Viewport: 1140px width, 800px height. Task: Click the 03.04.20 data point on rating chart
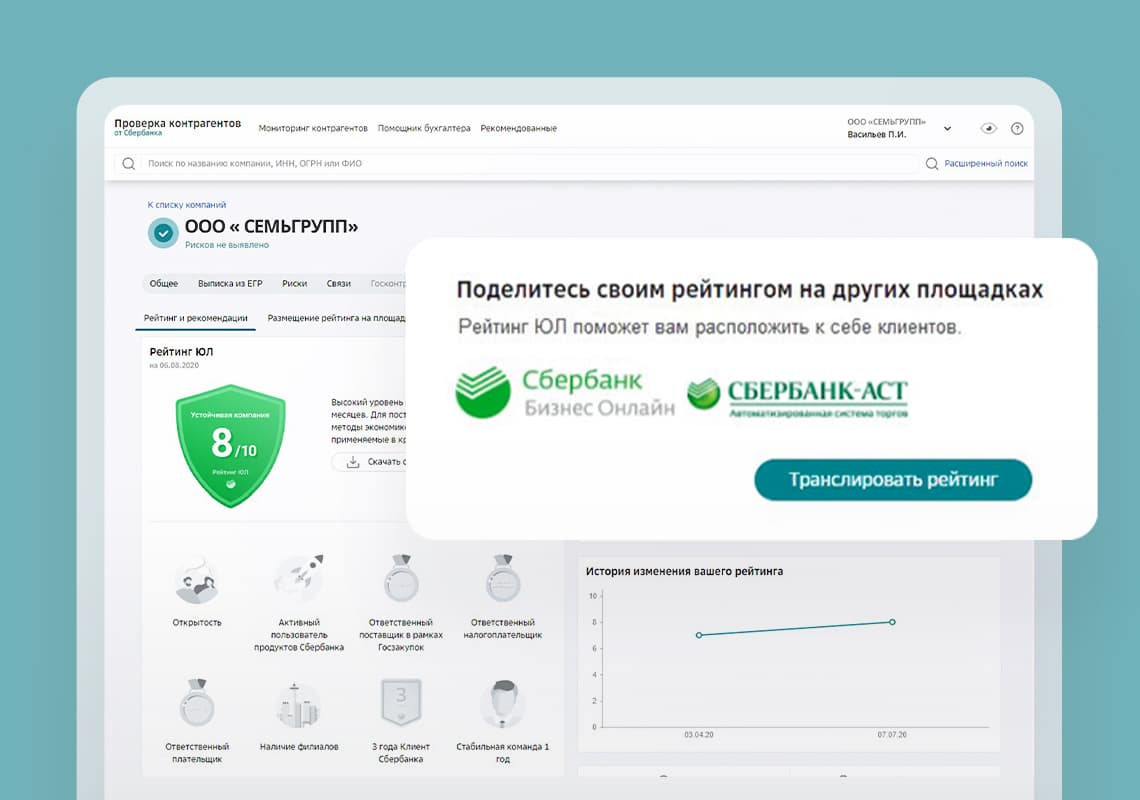699,635
